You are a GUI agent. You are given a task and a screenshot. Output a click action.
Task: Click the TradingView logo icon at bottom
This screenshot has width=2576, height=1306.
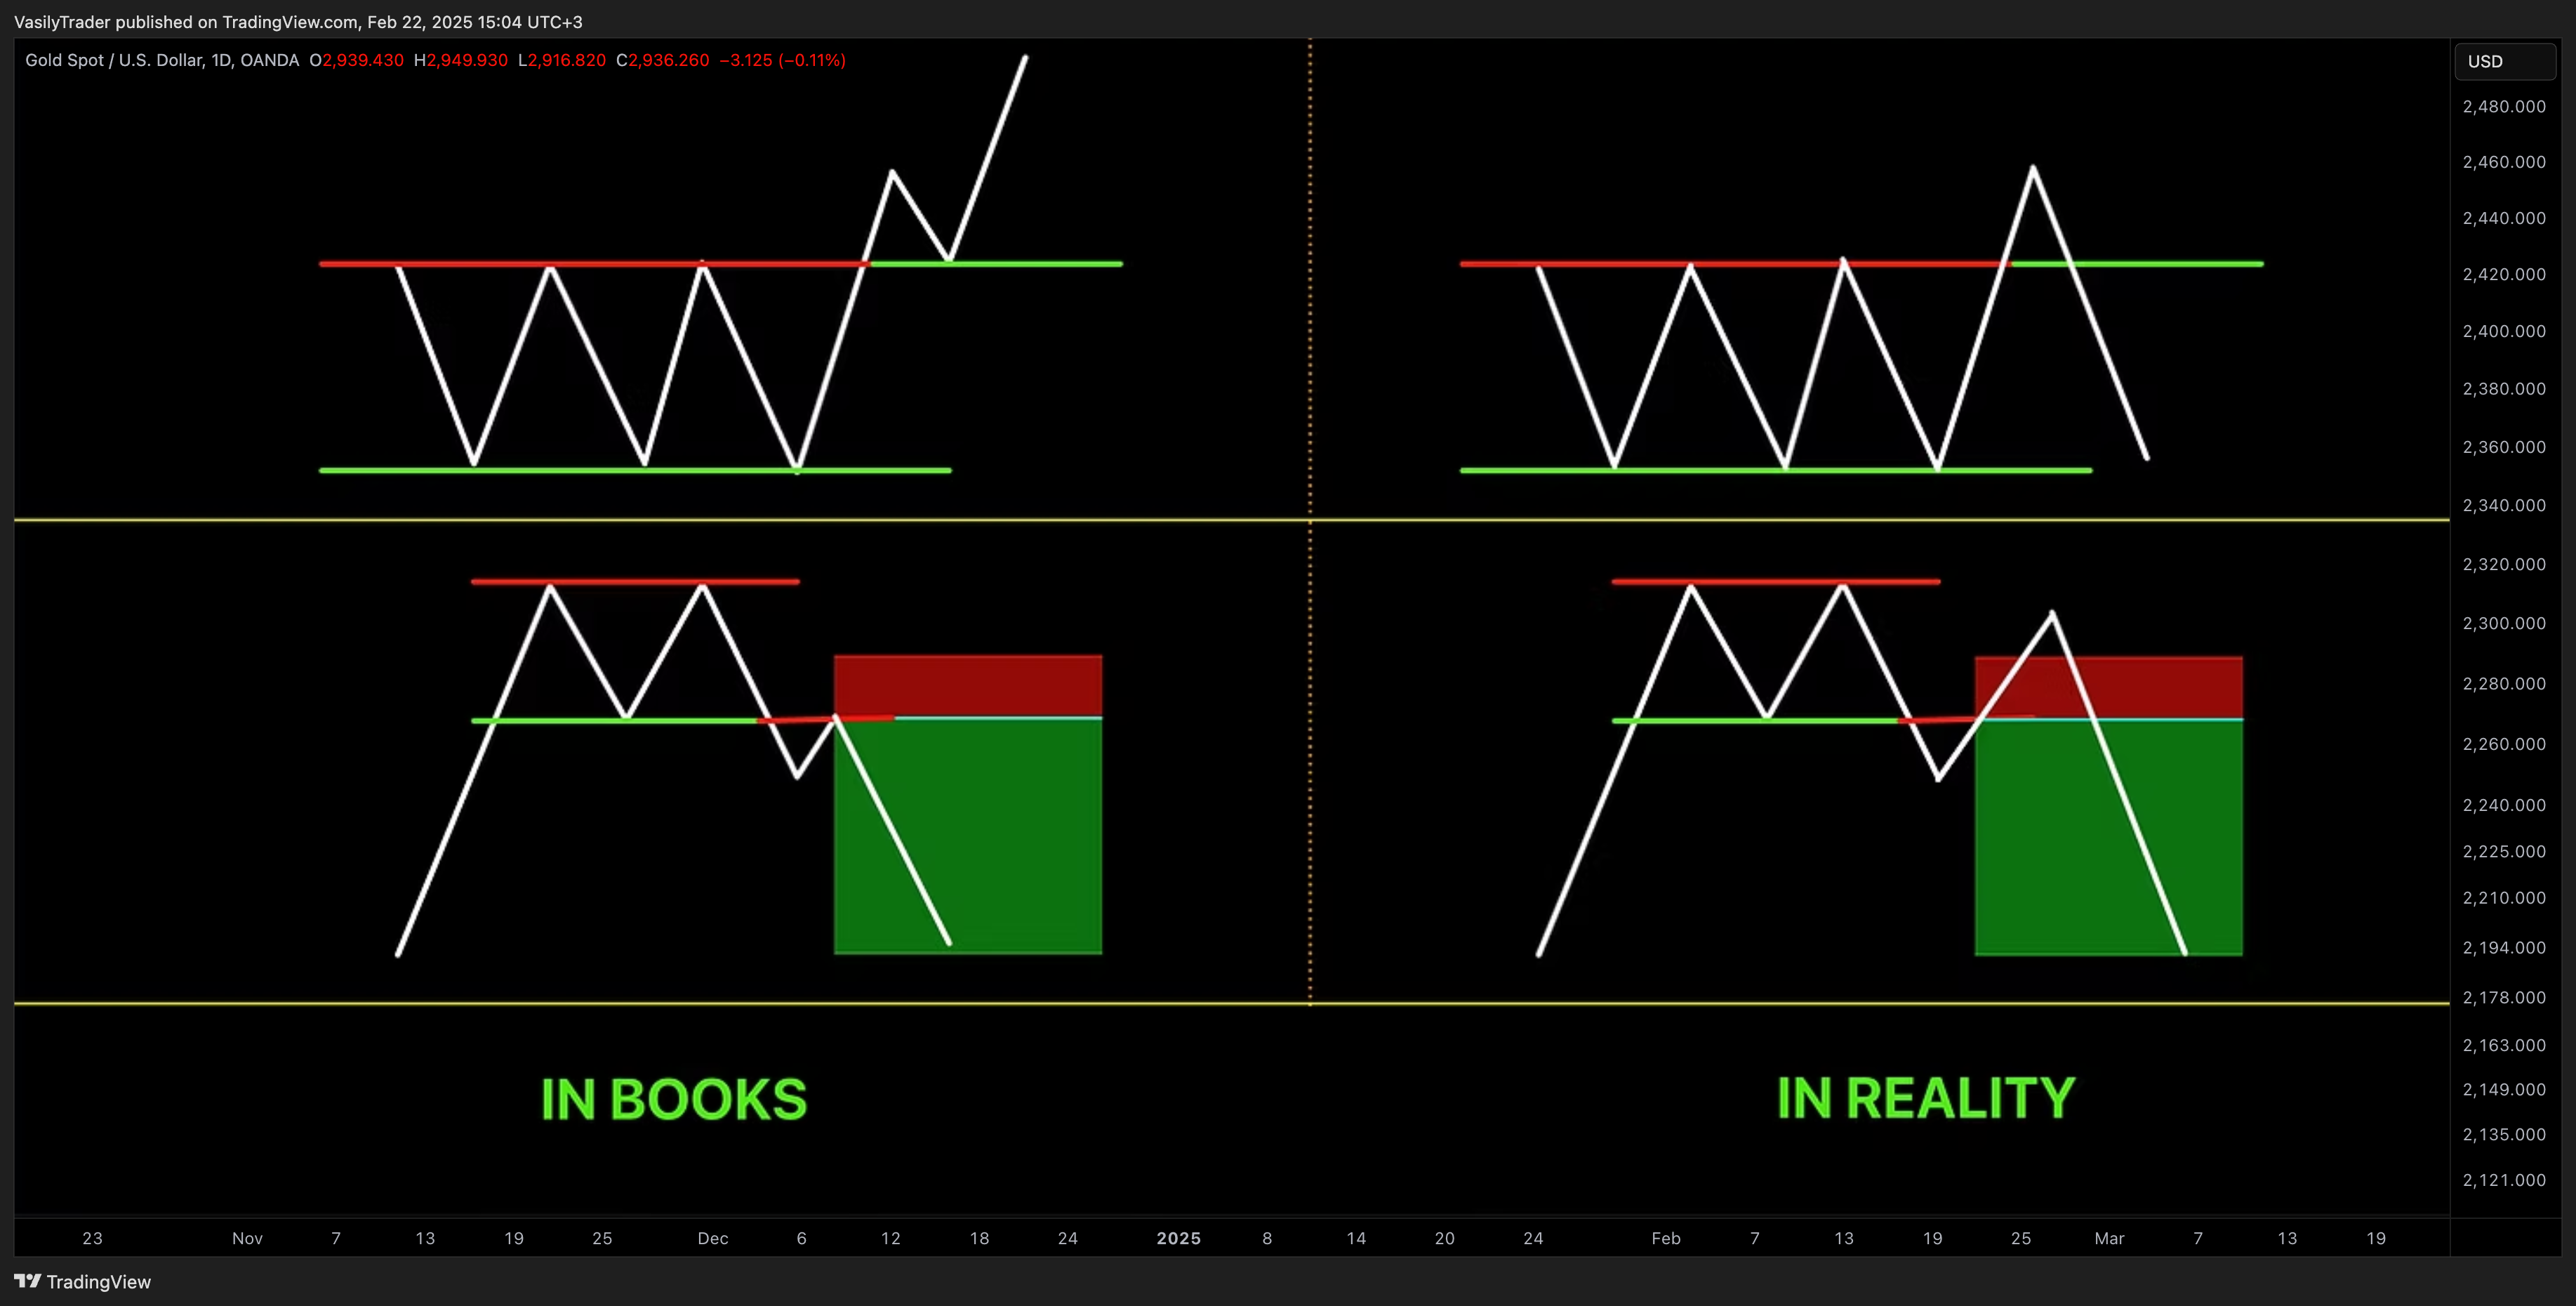28,1281
